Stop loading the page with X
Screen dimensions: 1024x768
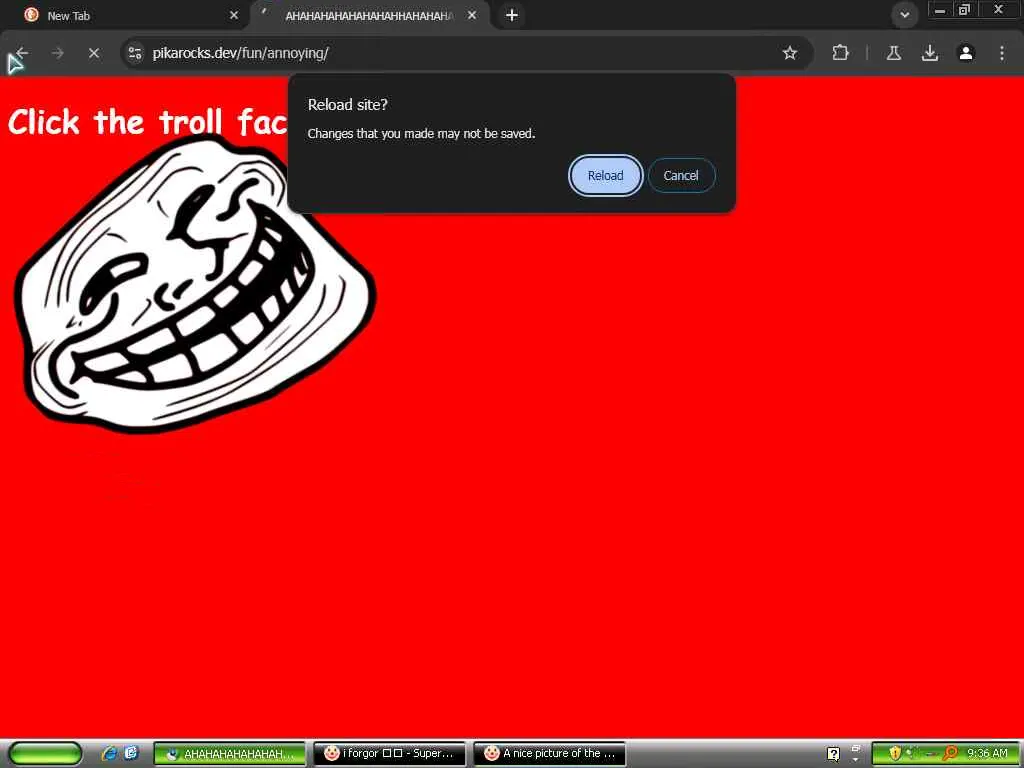pyautogui.click(x=94, y=53)
